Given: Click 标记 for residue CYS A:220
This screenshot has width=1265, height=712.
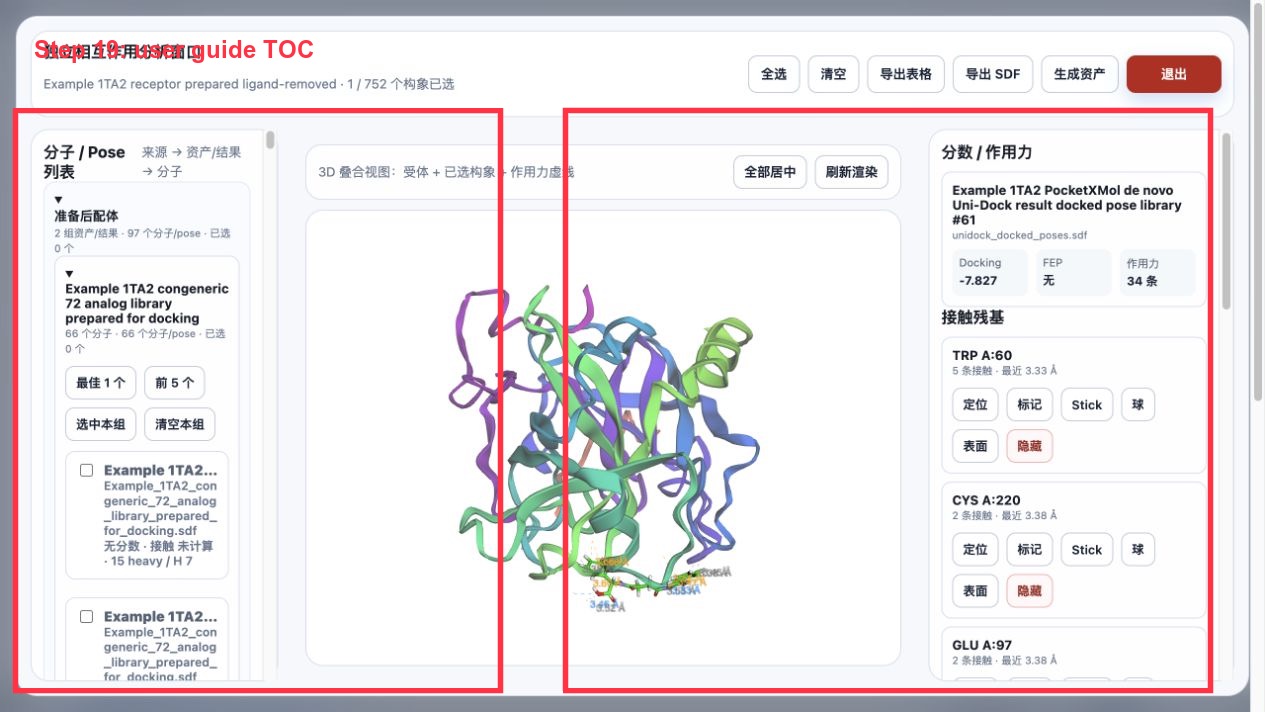Looking at the screenshot, I should coord(1030,550).
